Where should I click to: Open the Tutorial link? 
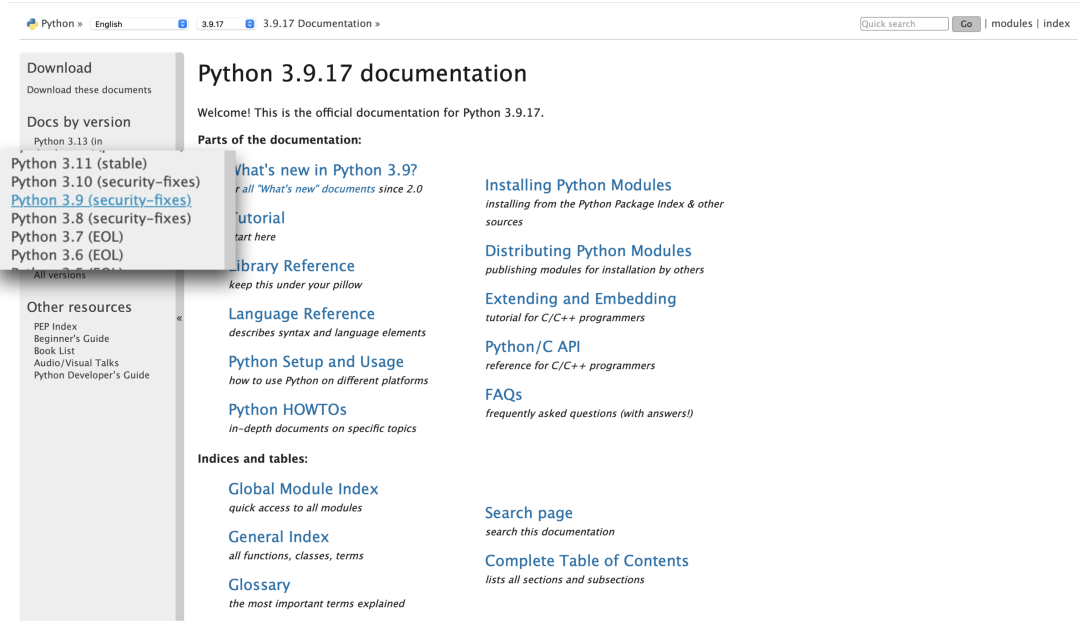[x=260, y=218]
